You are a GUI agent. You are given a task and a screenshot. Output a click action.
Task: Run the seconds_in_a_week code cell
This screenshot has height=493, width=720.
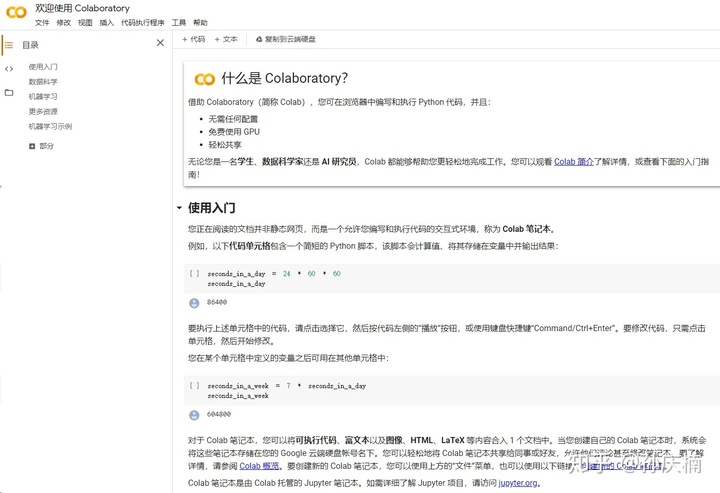click(x=194, y=386)
